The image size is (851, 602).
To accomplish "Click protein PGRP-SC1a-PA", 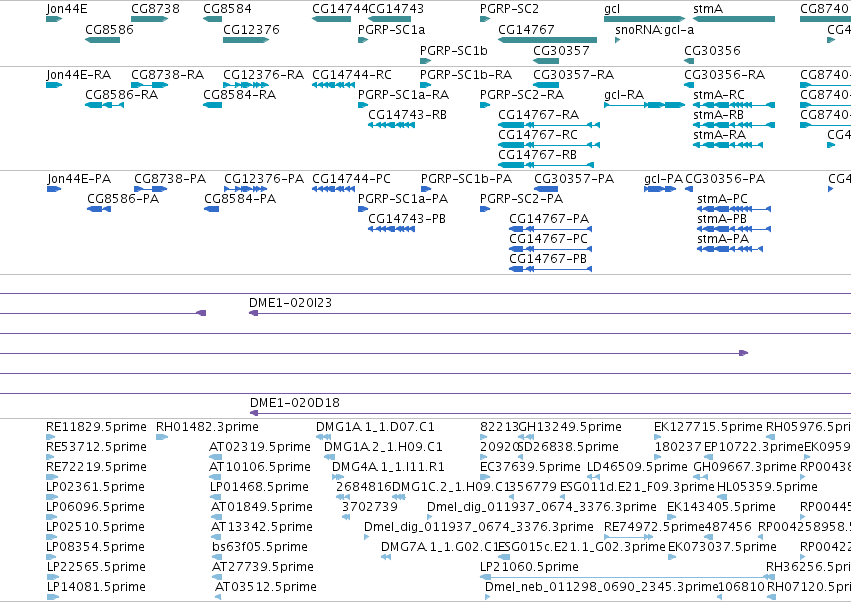I will [x=403, y=199].
